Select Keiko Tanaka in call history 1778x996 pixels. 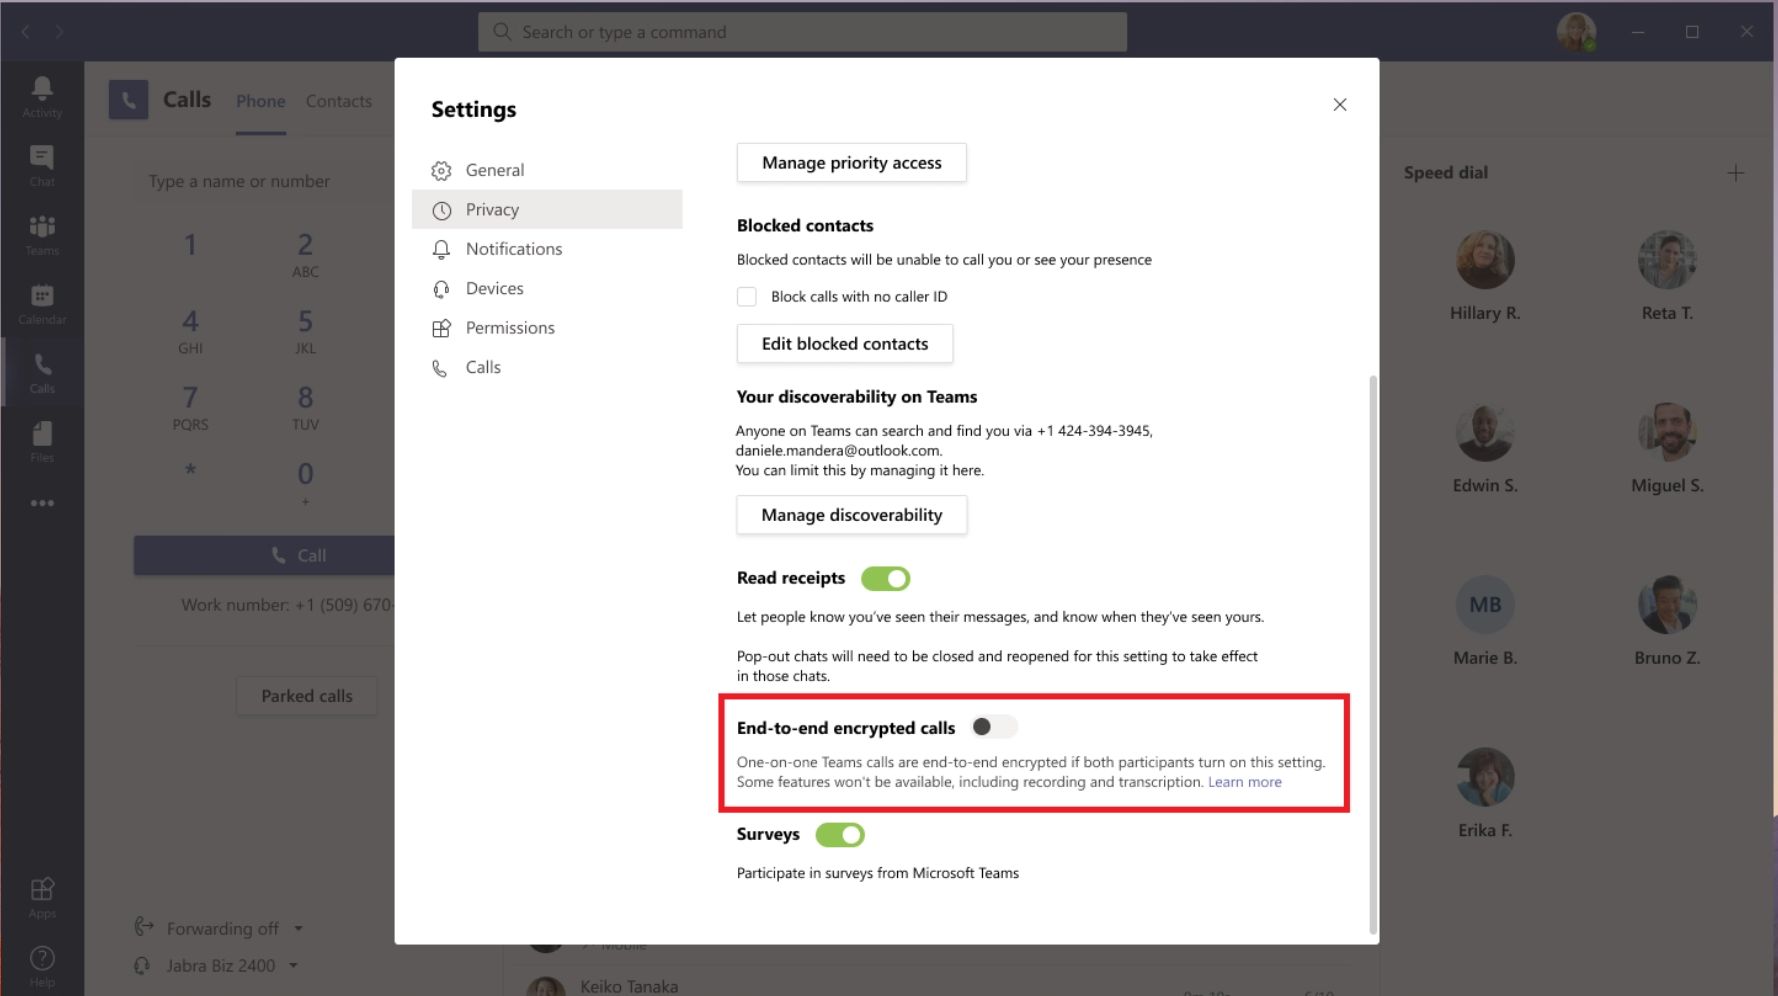(x=629, y=986)
